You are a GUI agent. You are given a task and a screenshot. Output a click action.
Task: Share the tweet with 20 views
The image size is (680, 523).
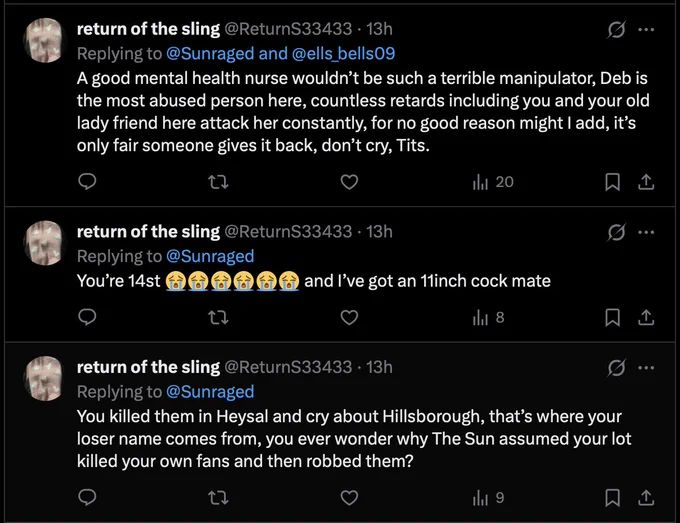point(646,182)
